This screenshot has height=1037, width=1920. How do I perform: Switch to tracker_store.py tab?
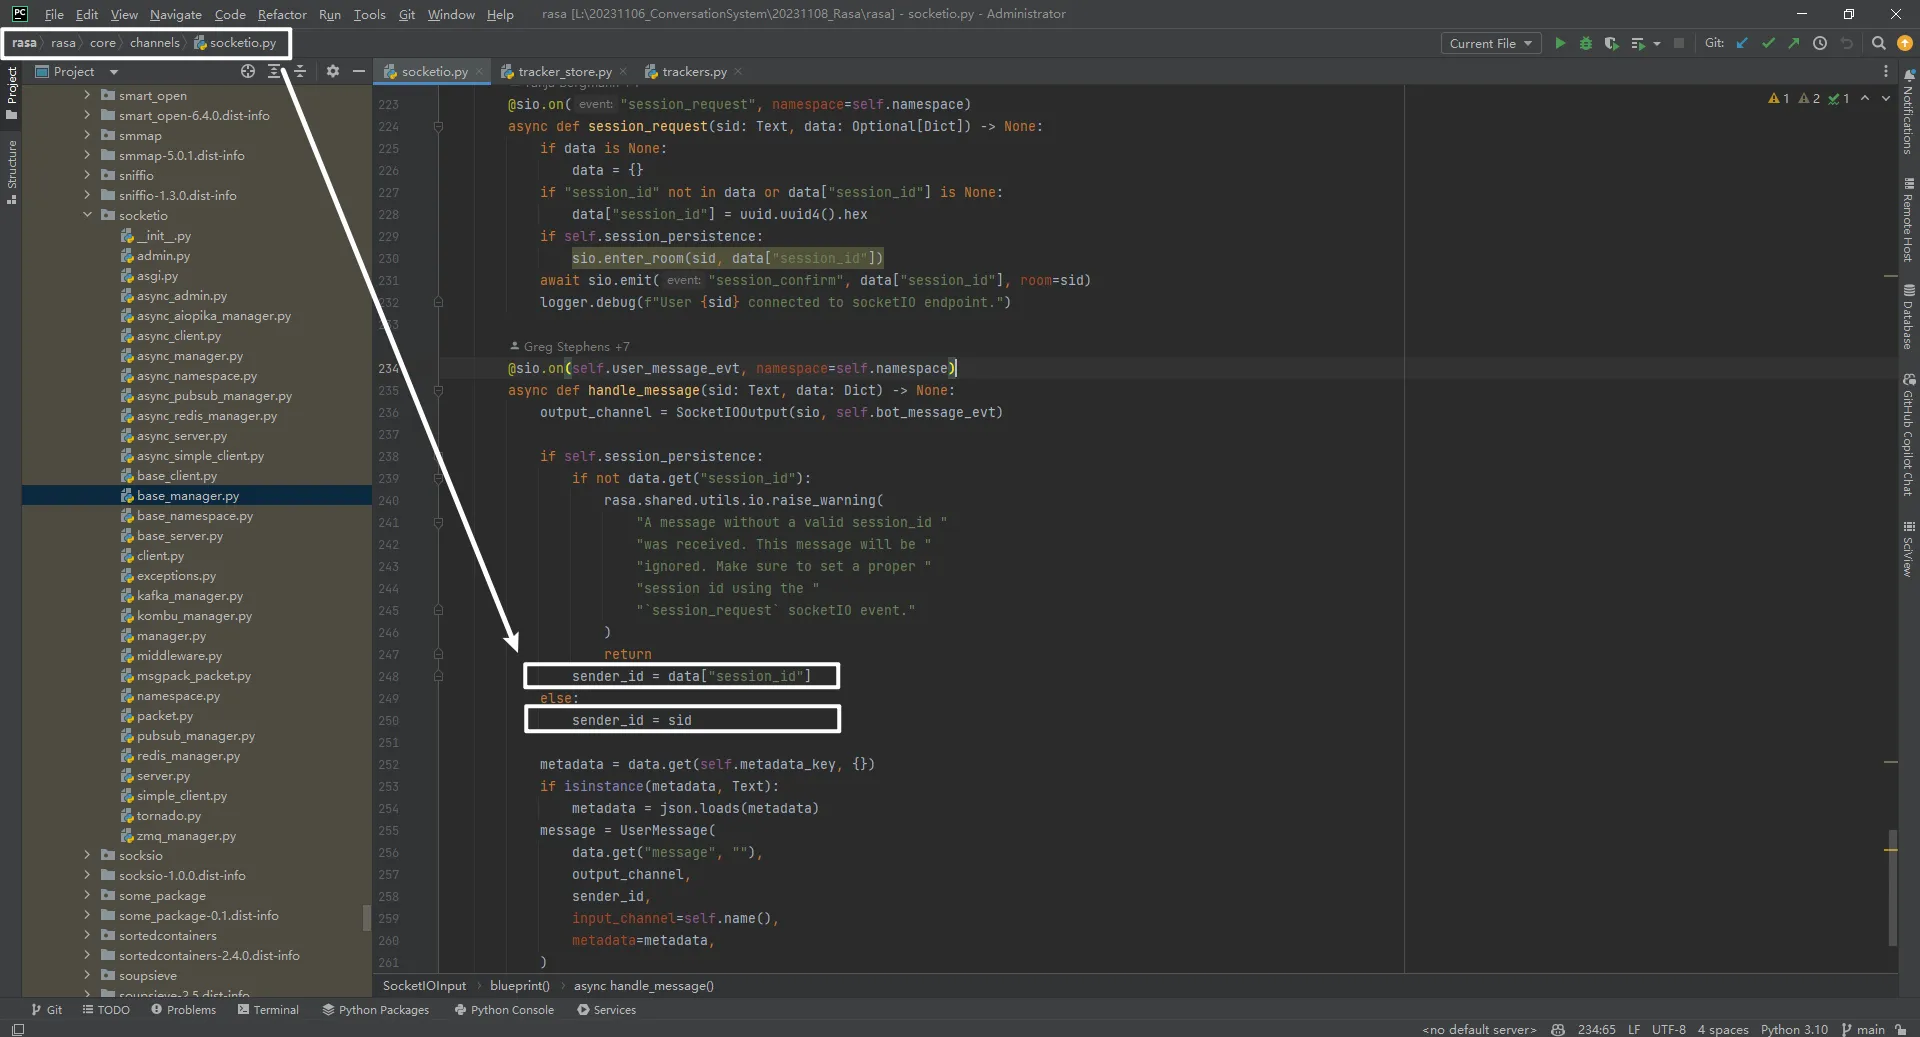point(564,71)
